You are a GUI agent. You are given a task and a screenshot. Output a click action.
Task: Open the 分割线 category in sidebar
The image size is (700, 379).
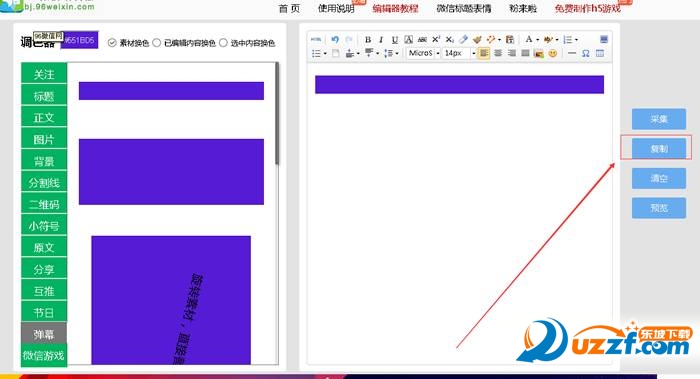coord(44,183)
